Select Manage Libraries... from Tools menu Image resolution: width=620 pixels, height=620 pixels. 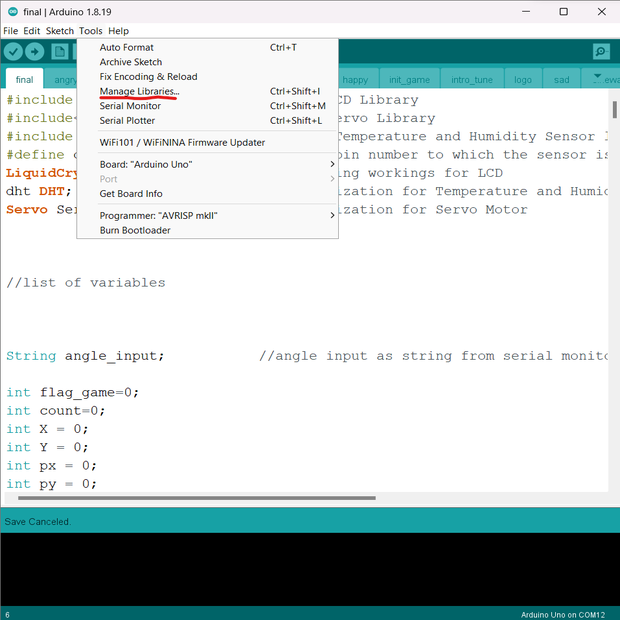(x=139, y=91)
